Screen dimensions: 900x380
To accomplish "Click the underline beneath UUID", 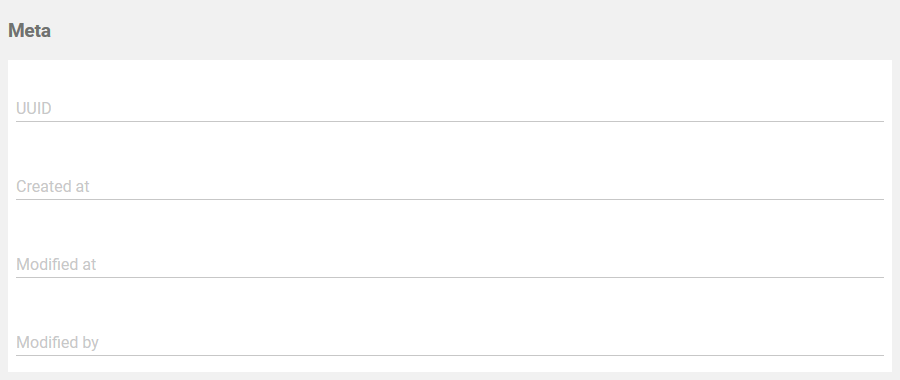I will (449, 122).
